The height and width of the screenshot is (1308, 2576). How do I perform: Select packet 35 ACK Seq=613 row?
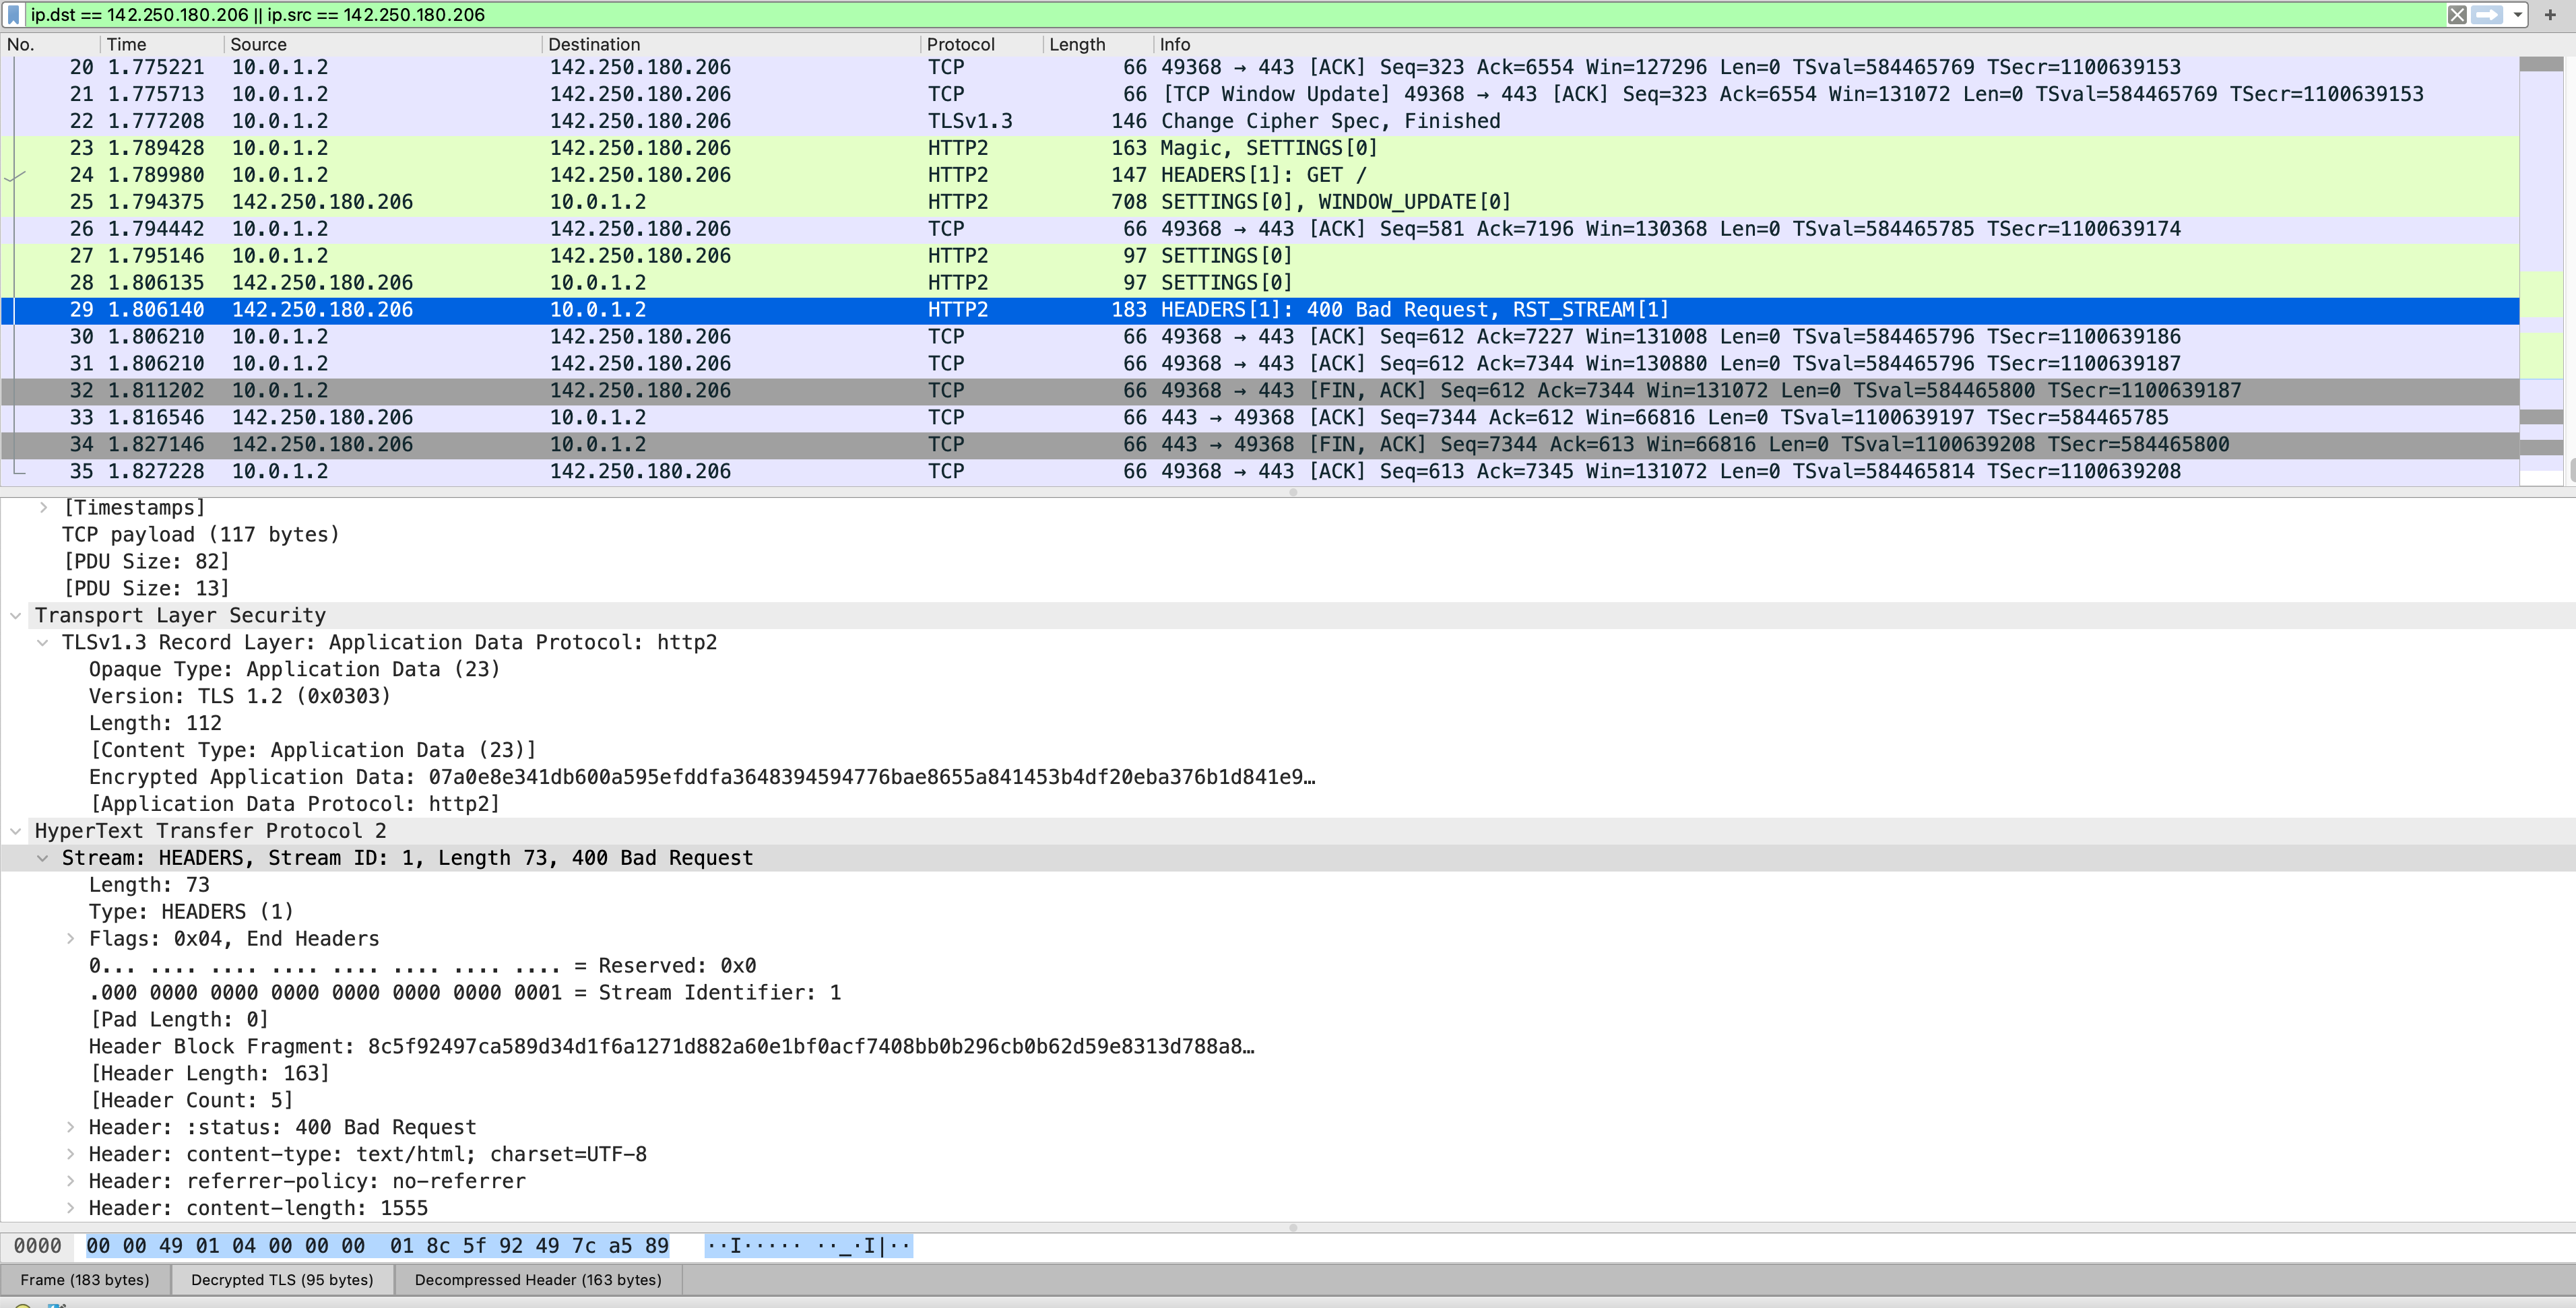pos(1260,472)
